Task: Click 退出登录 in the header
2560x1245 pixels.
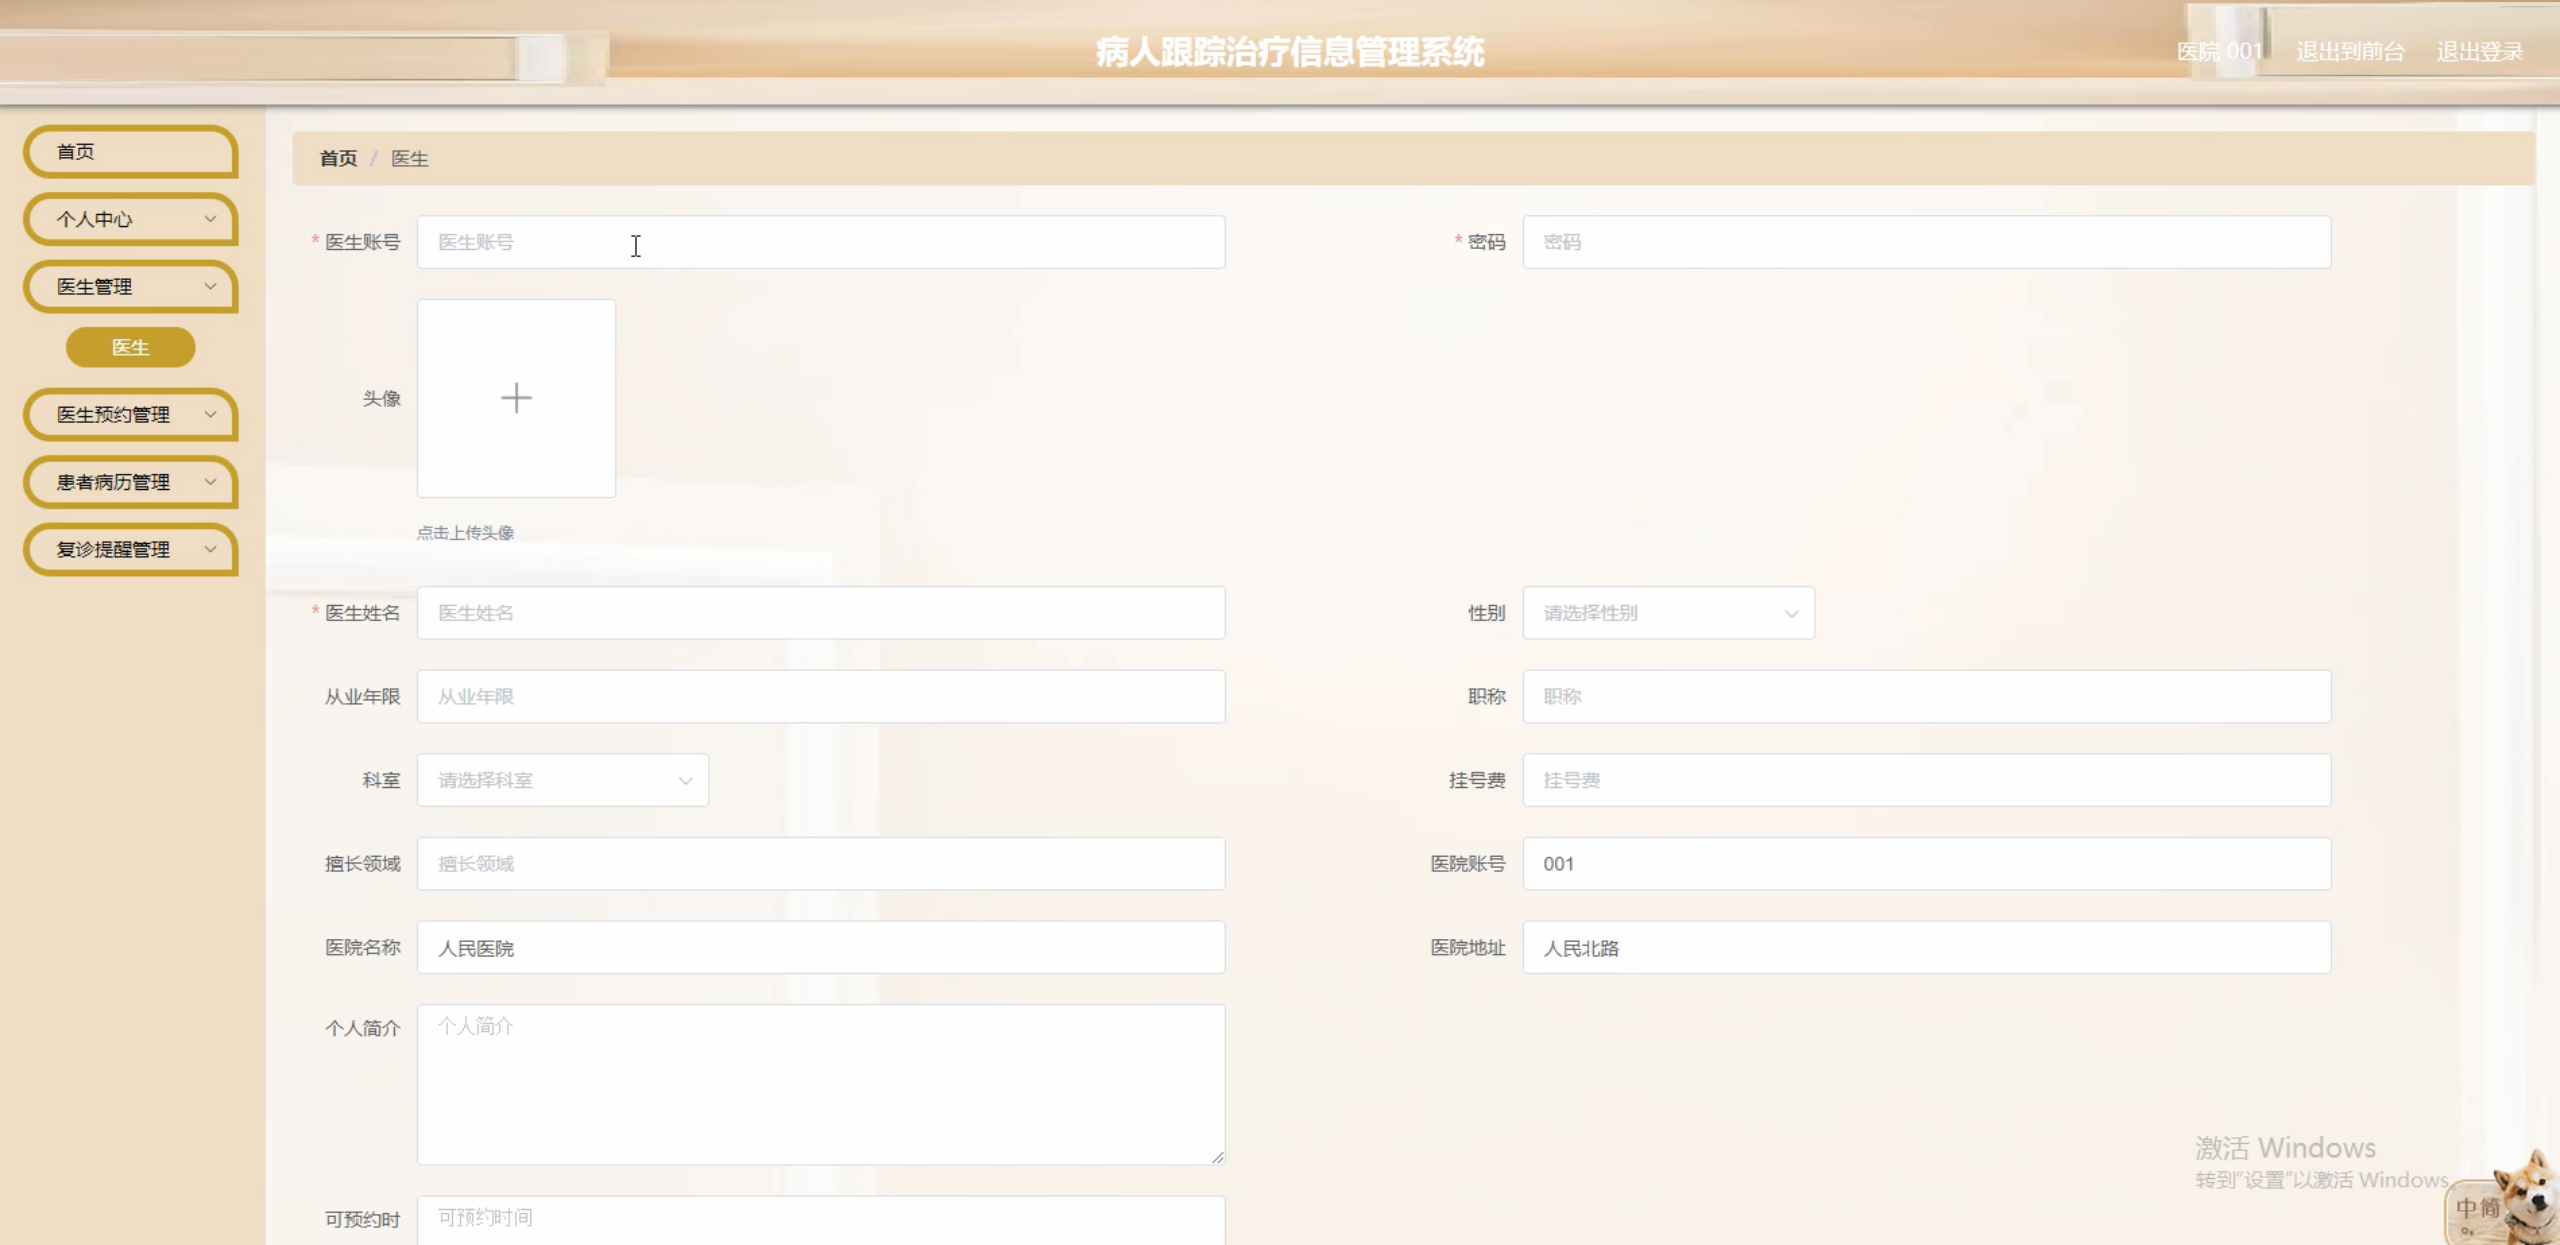Action: [2479, 52]
